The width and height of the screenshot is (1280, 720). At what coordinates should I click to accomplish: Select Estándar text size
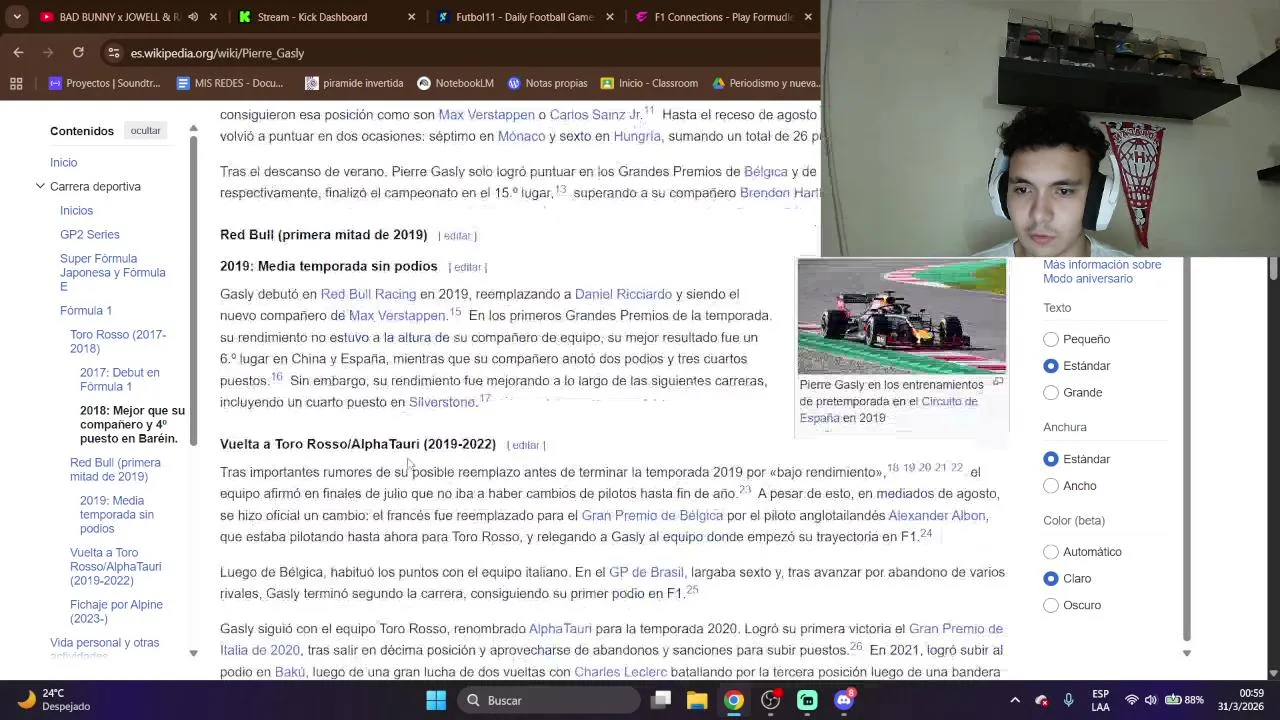click(1051, 366)
